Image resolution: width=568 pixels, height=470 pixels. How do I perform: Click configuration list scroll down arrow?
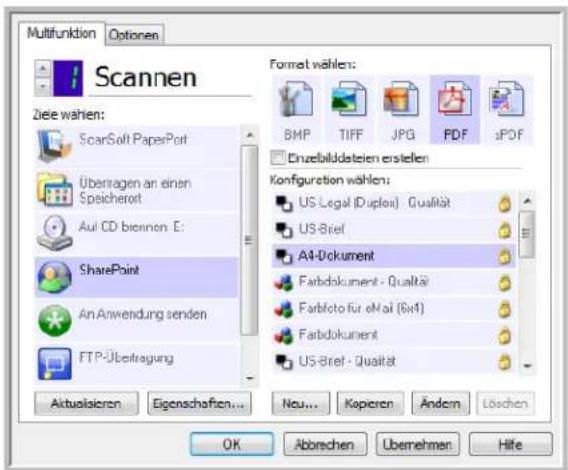(x=527, y=365)
